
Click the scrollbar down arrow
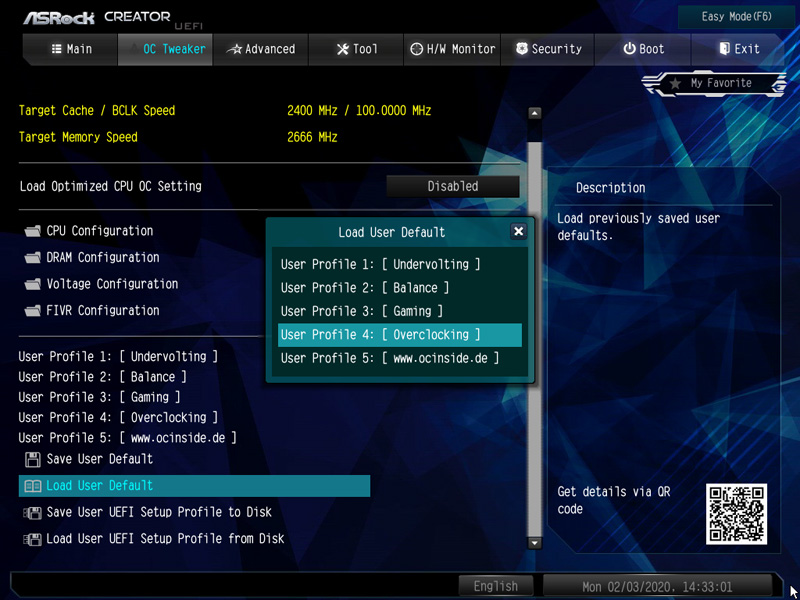click(x=534, y=543)
